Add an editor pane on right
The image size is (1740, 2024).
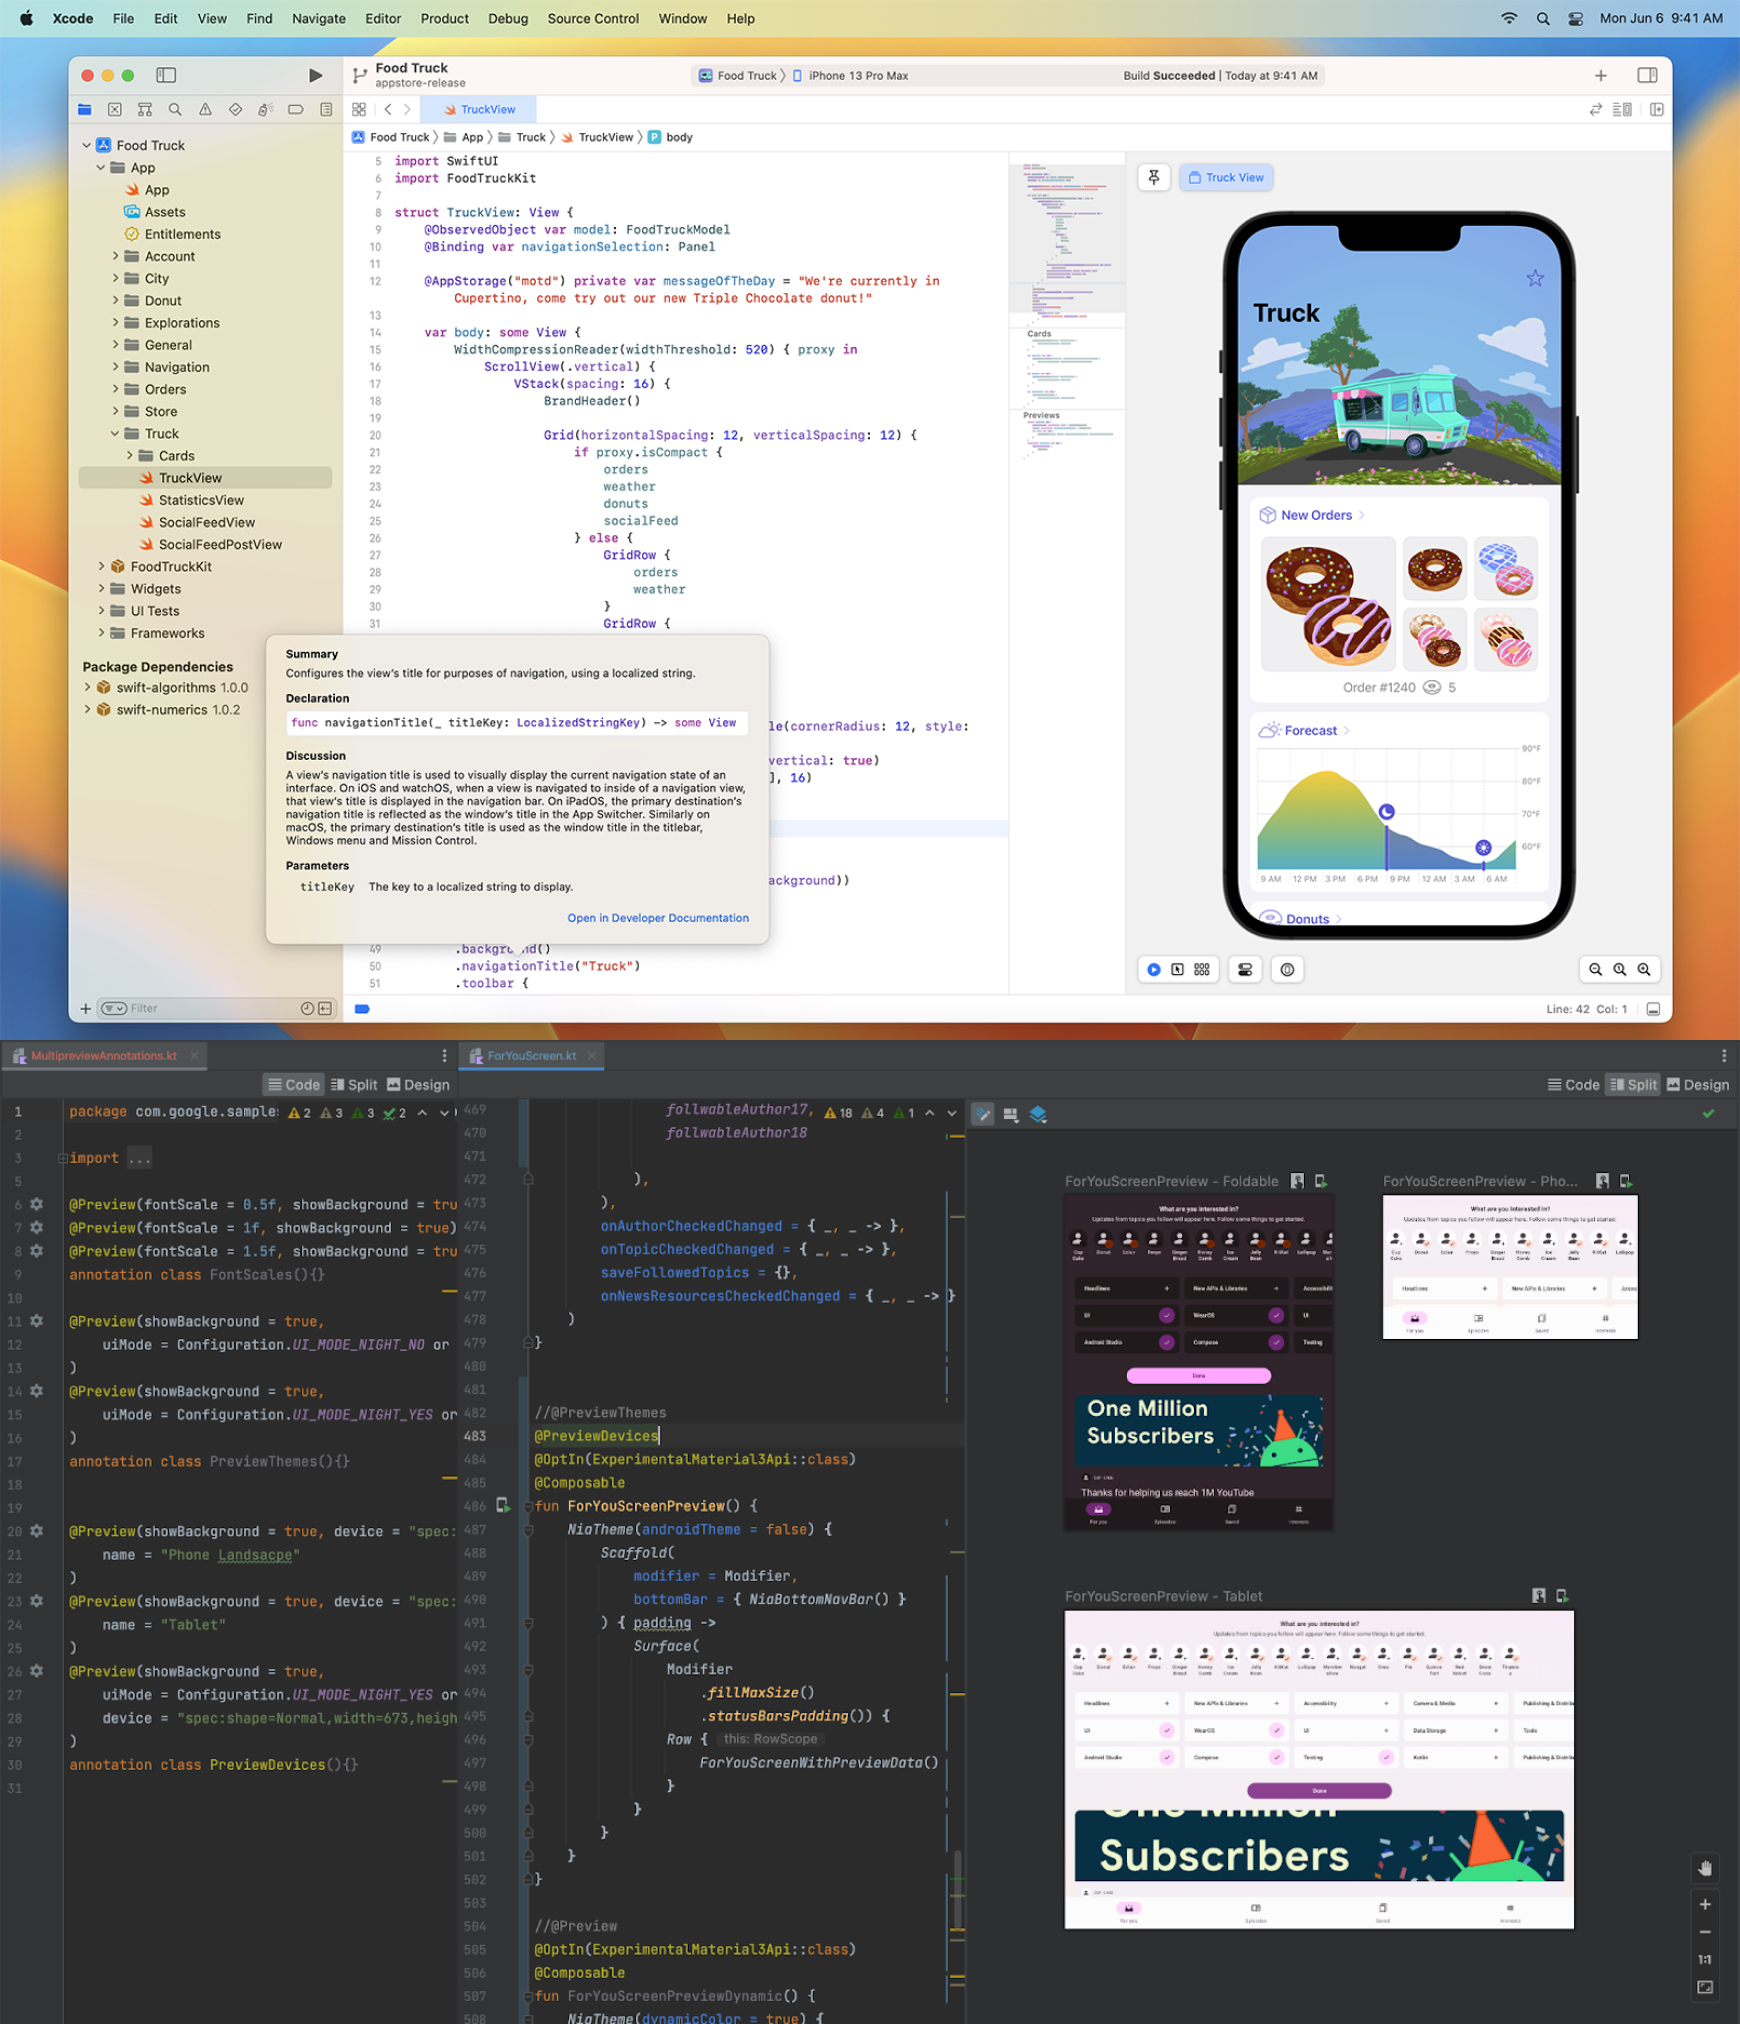coord(1657,110)
